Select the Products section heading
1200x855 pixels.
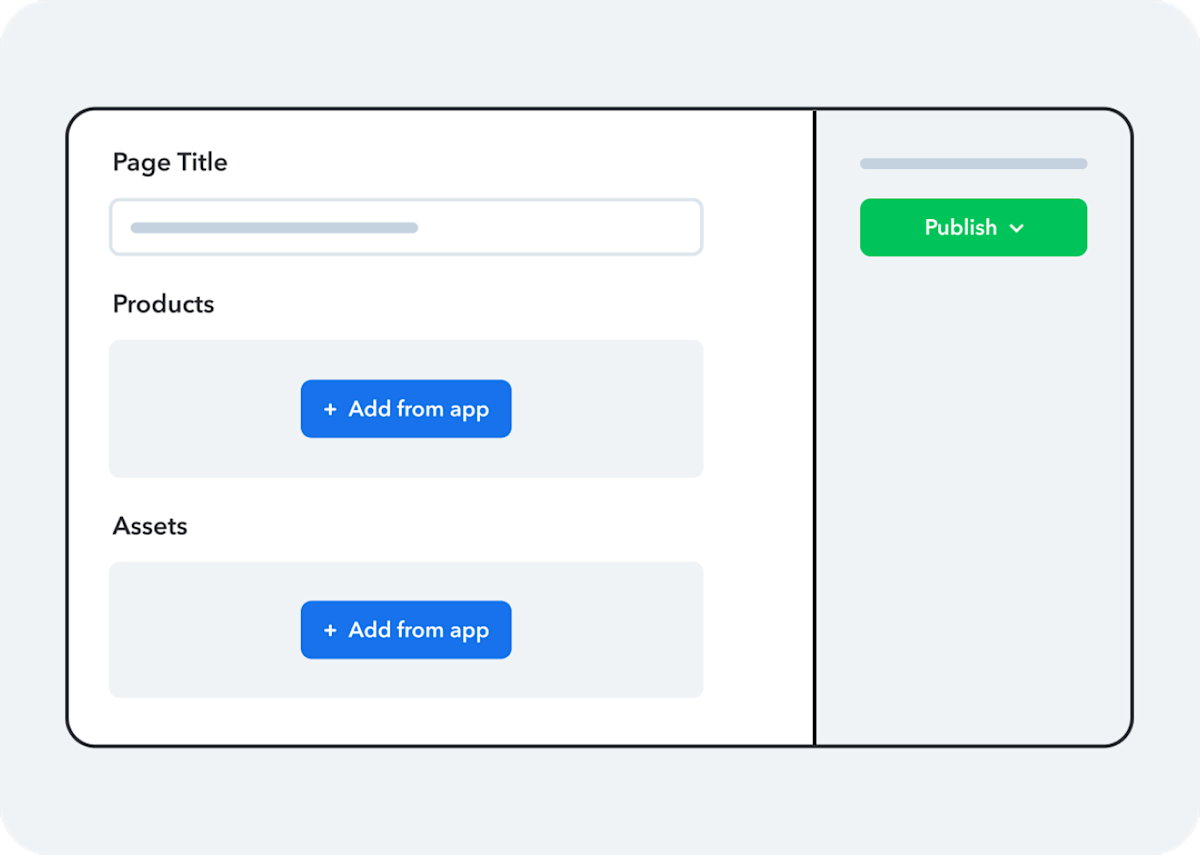click(163, 304)
